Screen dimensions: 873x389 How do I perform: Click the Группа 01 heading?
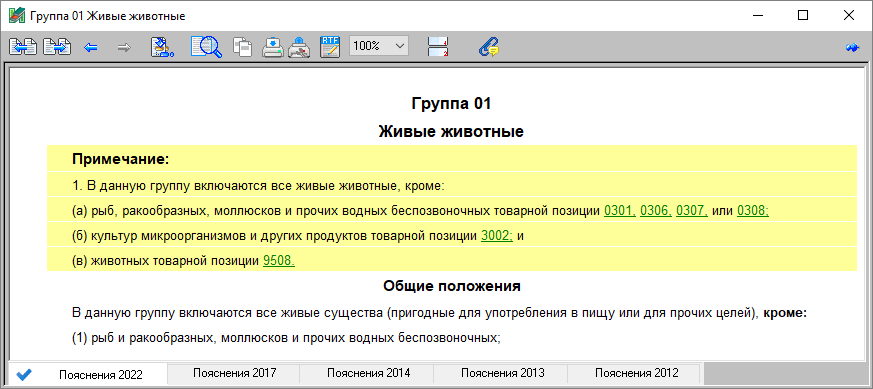[x=452, y=104]
